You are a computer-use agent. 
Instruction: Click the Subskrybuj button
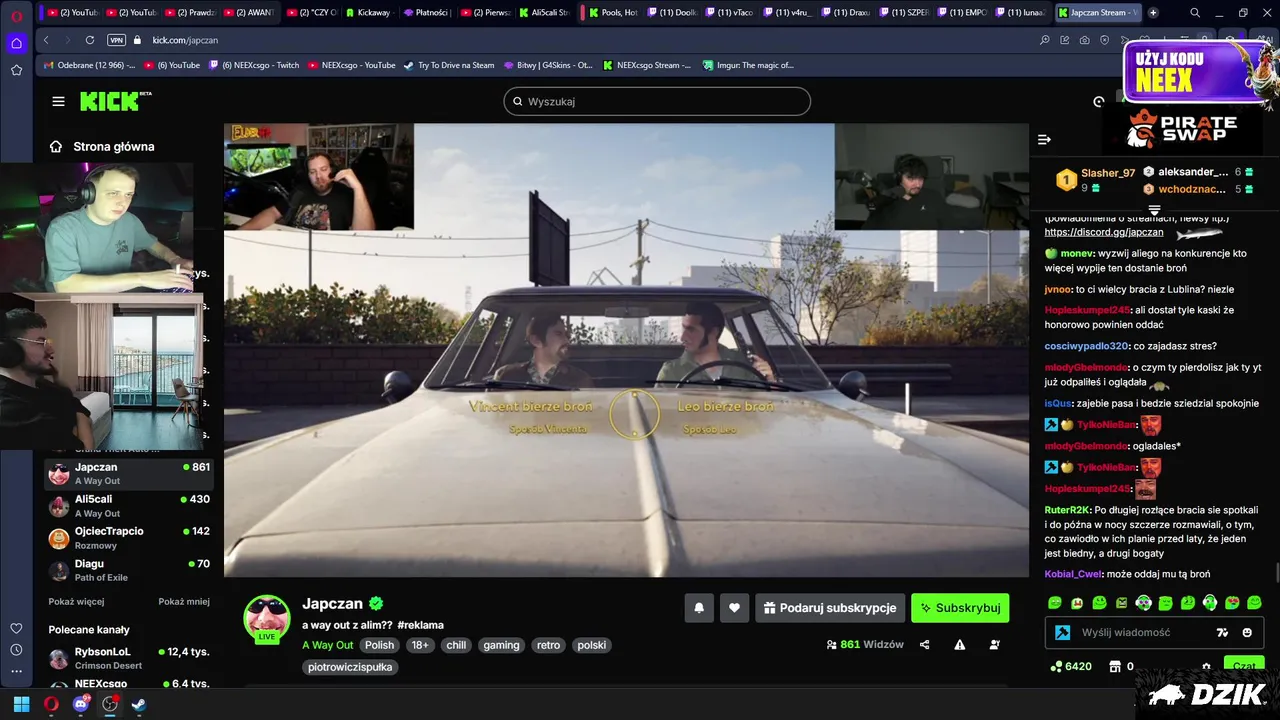(960, 608)
